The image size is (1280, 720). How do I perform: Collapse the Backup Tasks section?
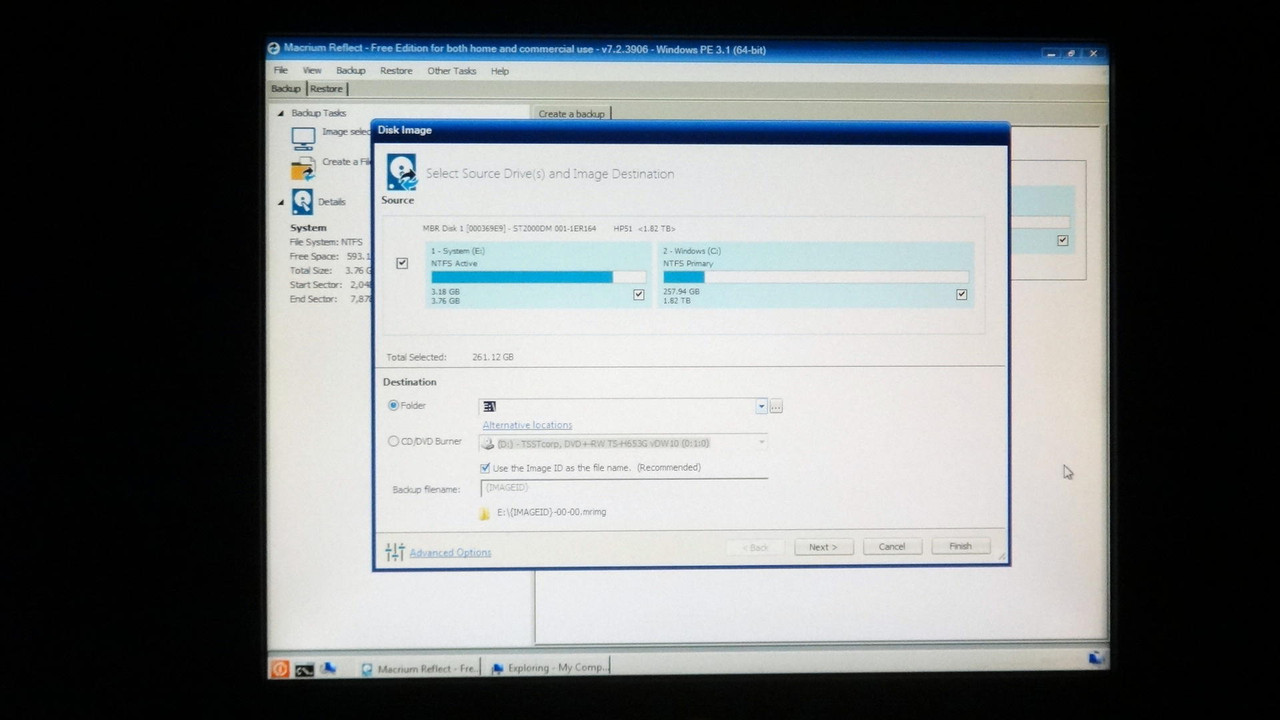[x=281, y=114]
